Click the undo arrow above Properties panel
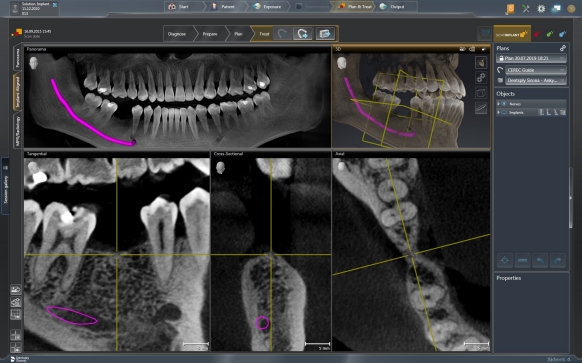582x363 pixels. pos(540,260)
